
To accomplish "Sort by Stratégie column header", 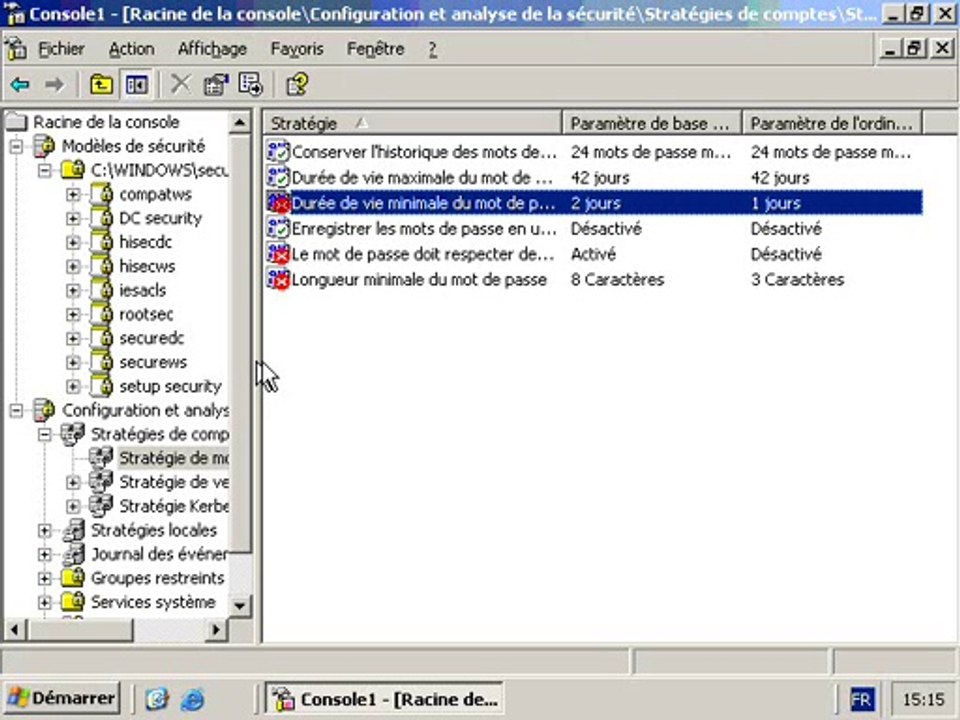I will point(412,123).
